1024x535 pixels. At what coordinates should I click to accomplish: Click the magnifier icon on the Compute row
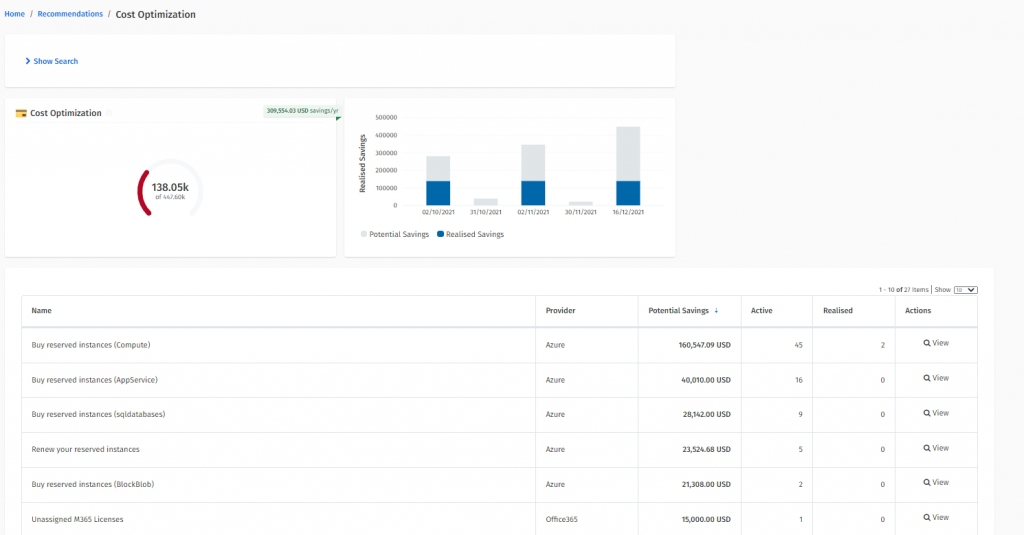pos(927,343)
